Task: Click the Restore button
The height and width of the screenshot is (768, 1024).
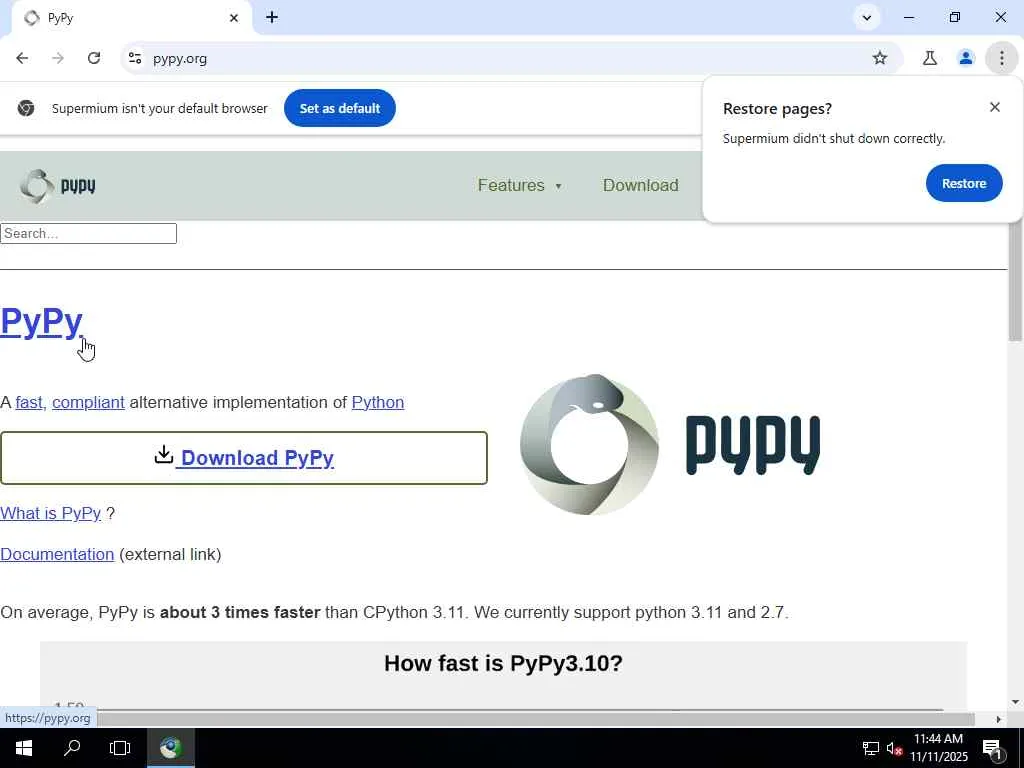Action: pyautogui.click(x=964, y=184)
